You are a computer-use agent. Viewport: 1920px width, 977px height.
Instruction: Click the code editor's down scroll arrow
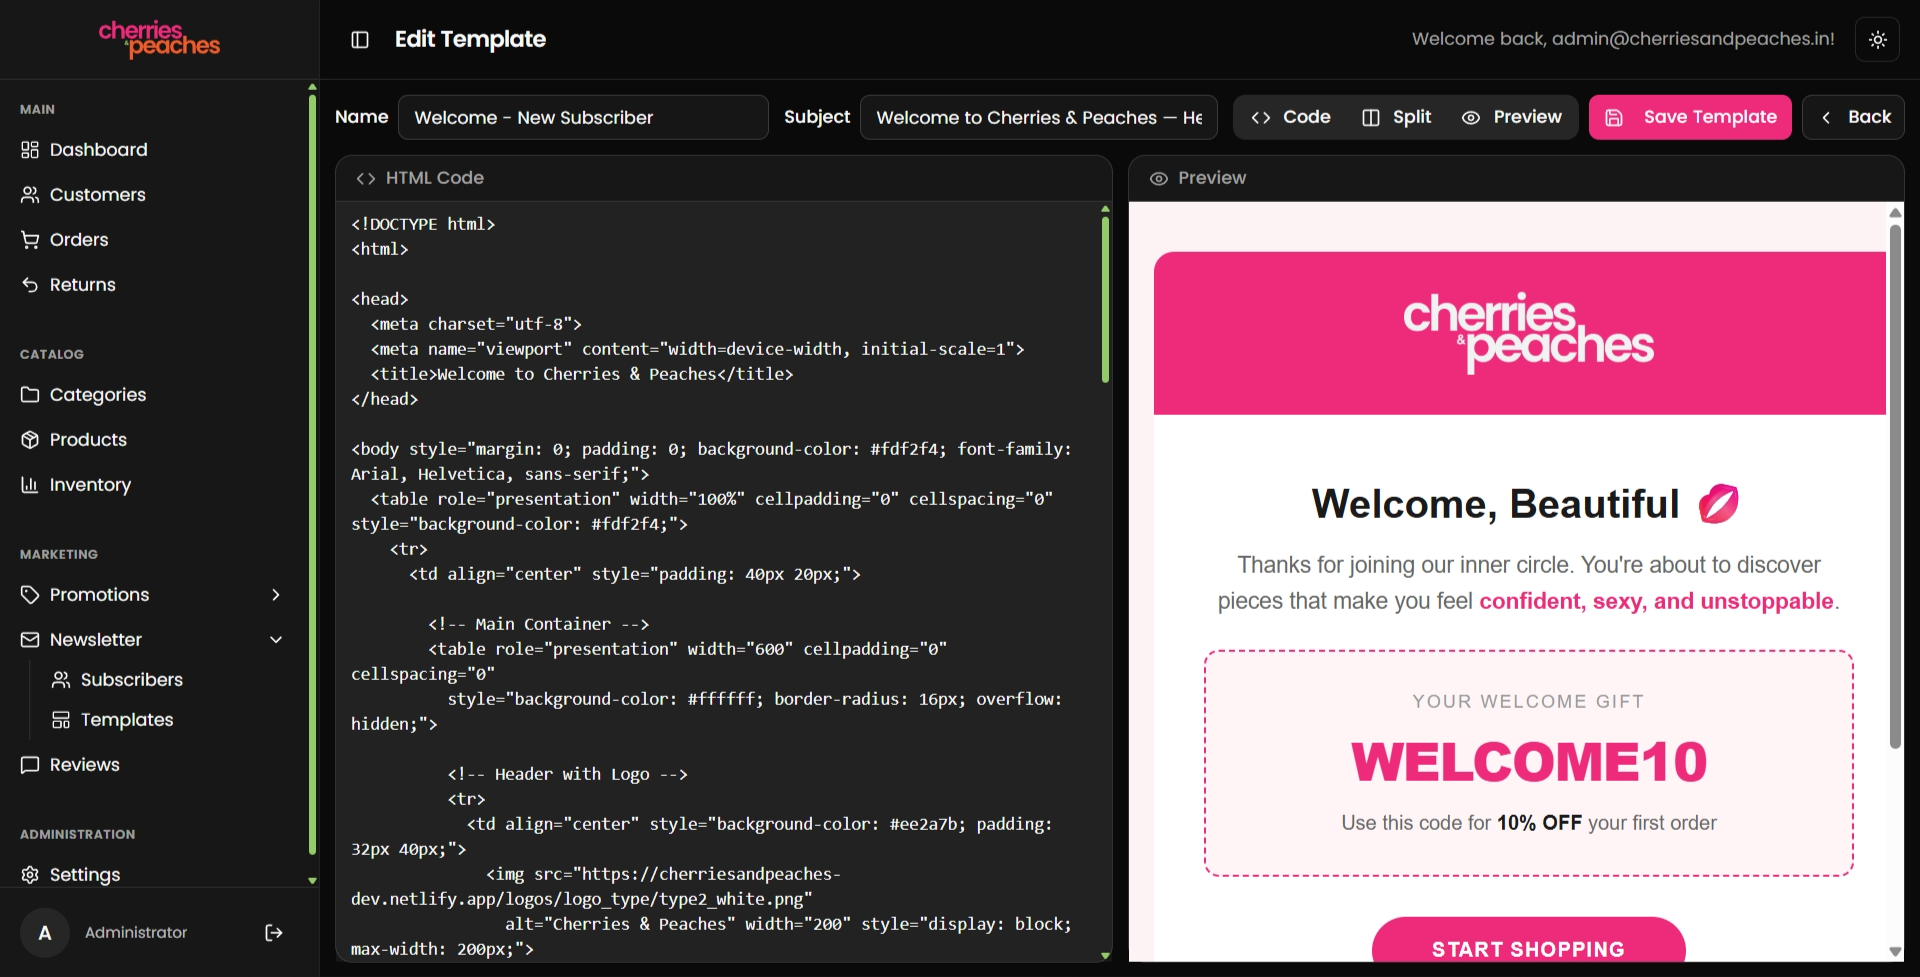1105,956
